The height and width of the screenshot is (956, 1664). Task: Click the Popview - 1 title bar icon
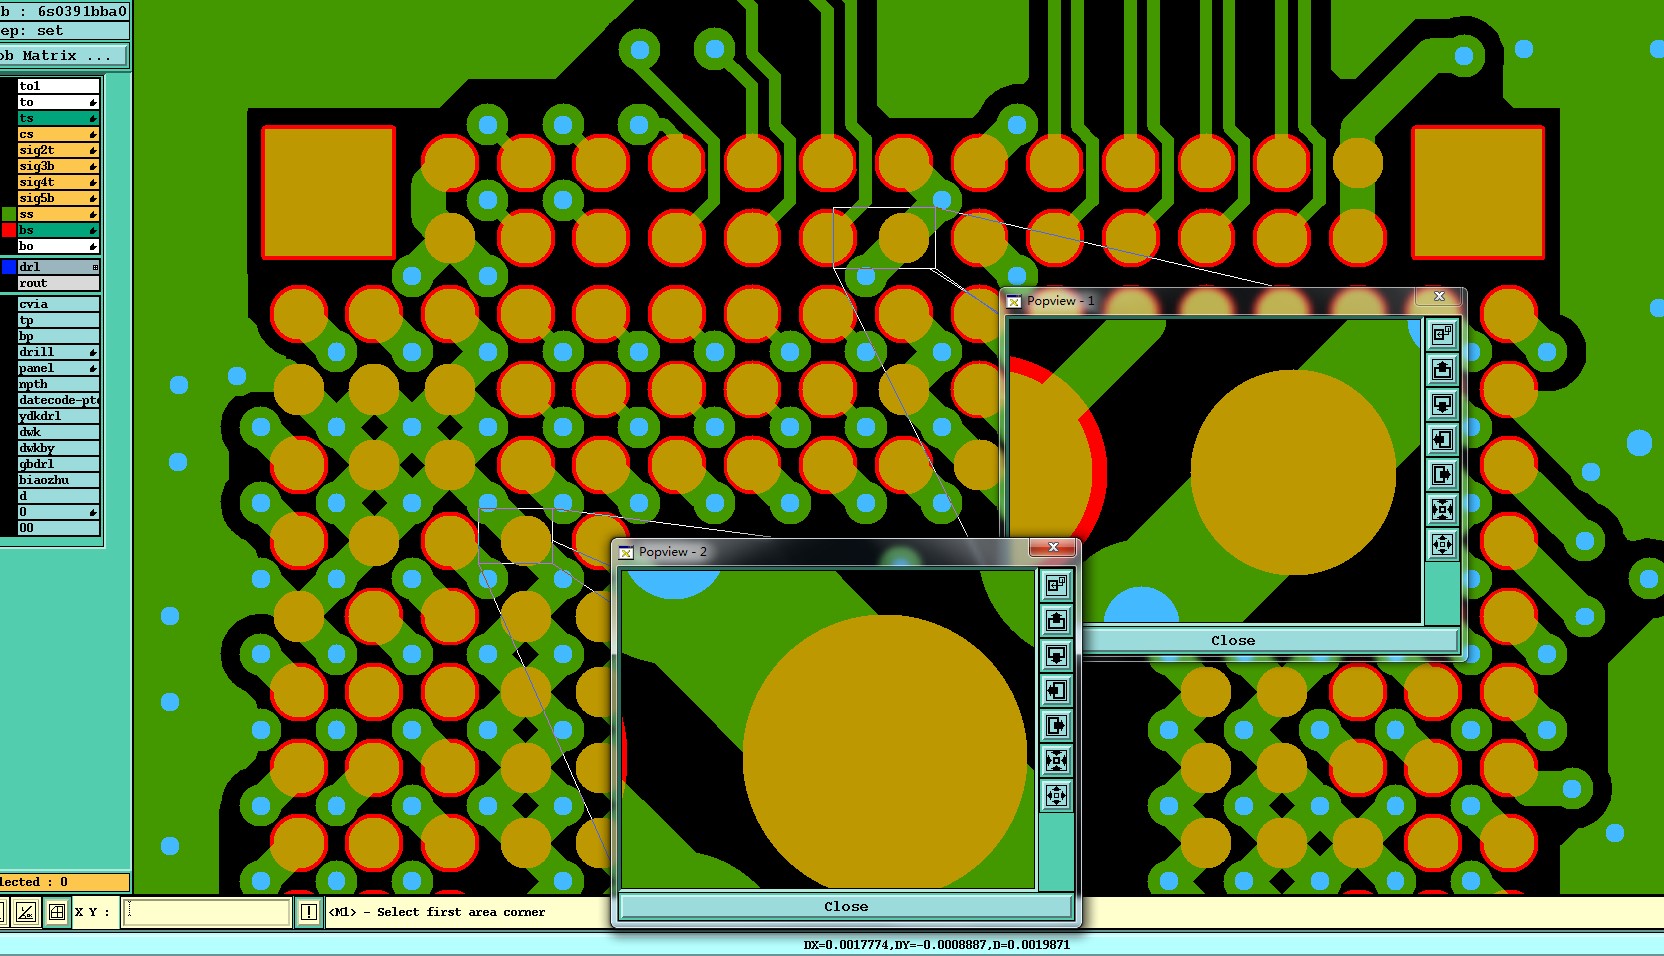point(1014,301)
